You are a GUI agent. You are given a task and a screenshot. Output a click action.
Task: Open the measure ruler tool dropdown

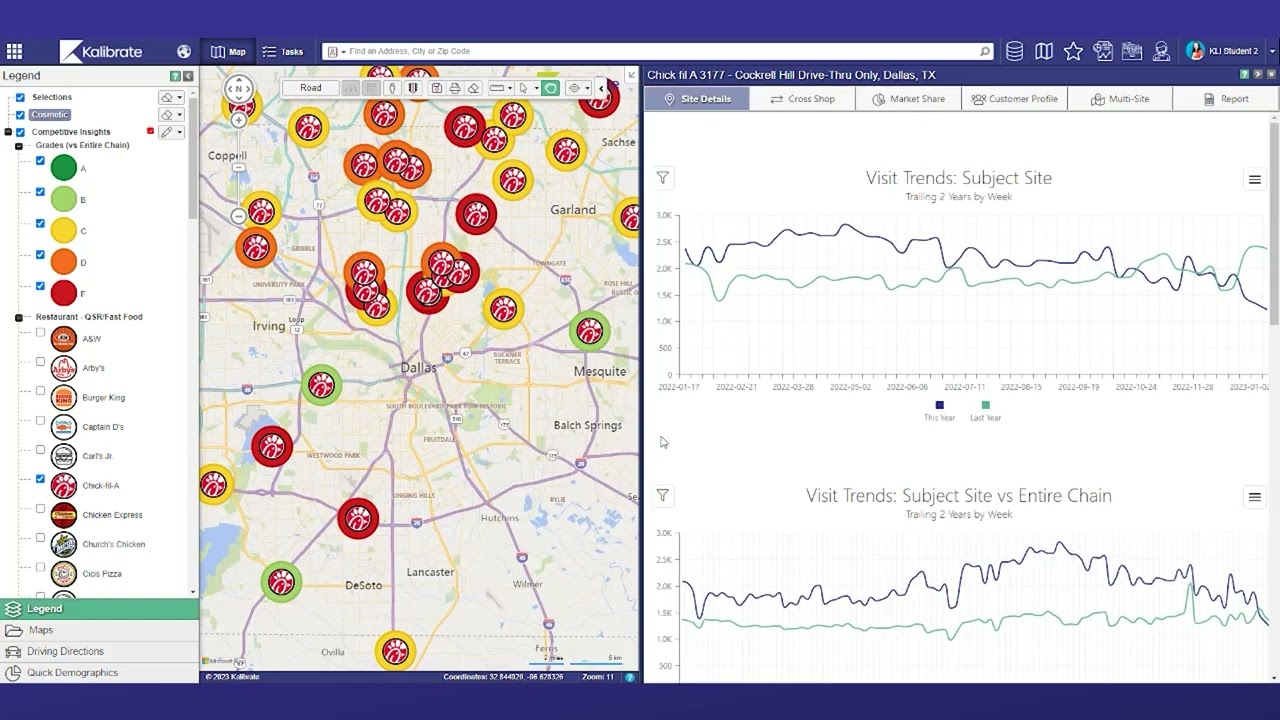[x=510, y=88]
